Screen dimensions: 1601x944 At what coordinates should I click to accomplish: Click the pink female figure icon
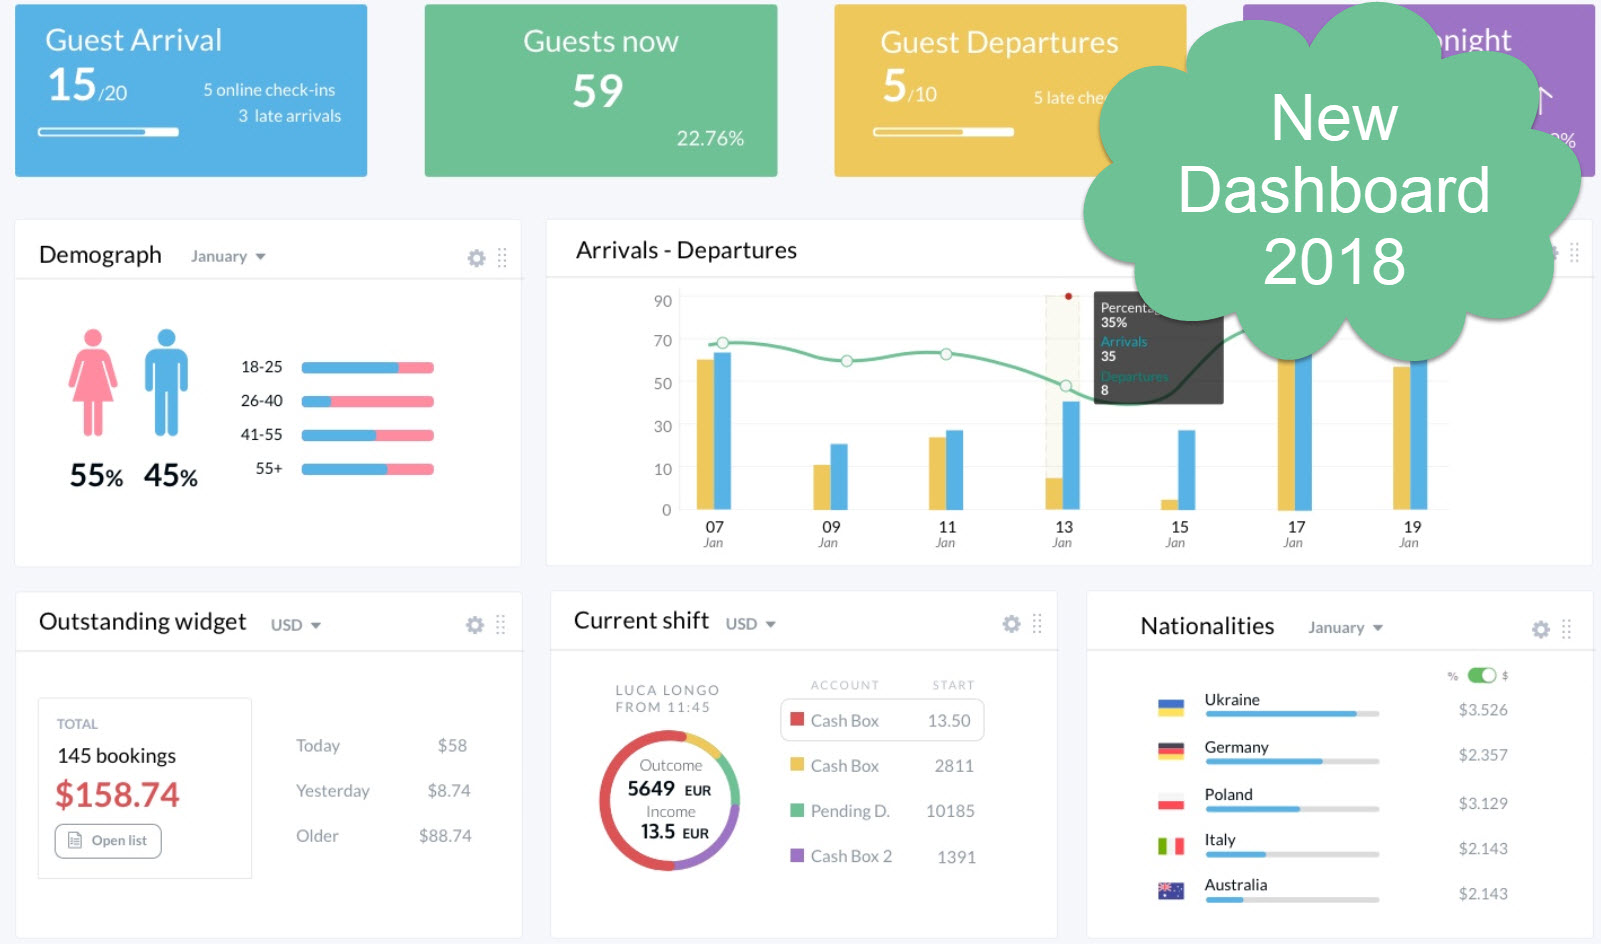[93, 383]
